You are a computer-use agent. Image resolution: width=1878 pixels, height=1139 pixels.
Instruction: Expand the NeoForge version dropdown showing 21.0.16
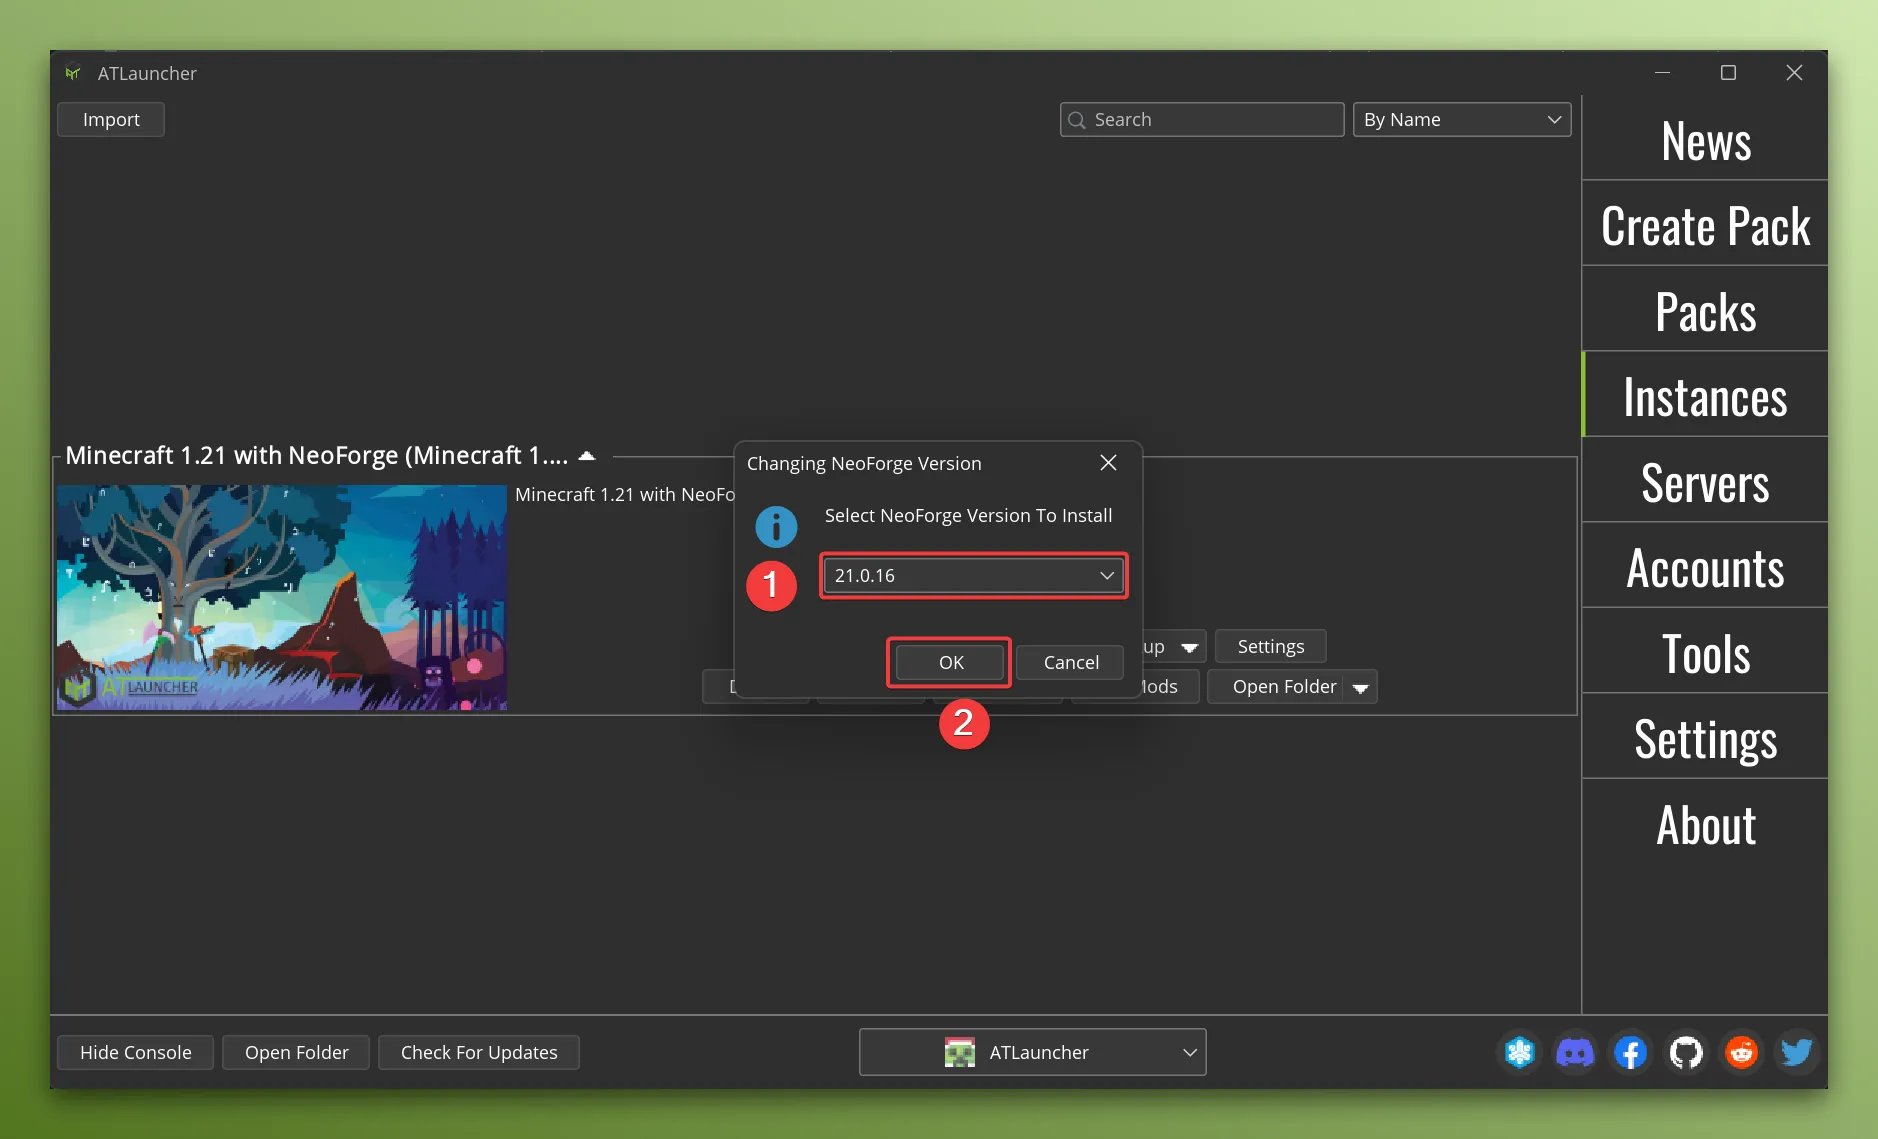1106,575
